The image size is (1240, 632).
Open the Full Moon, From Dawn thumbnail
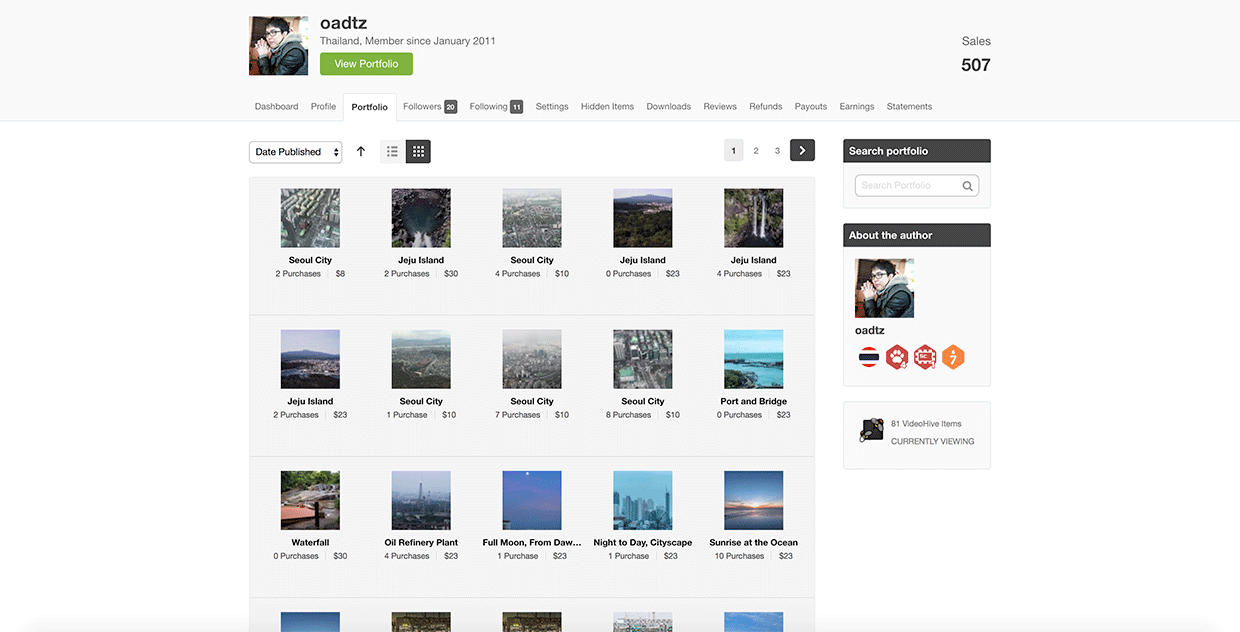[532, 500]
